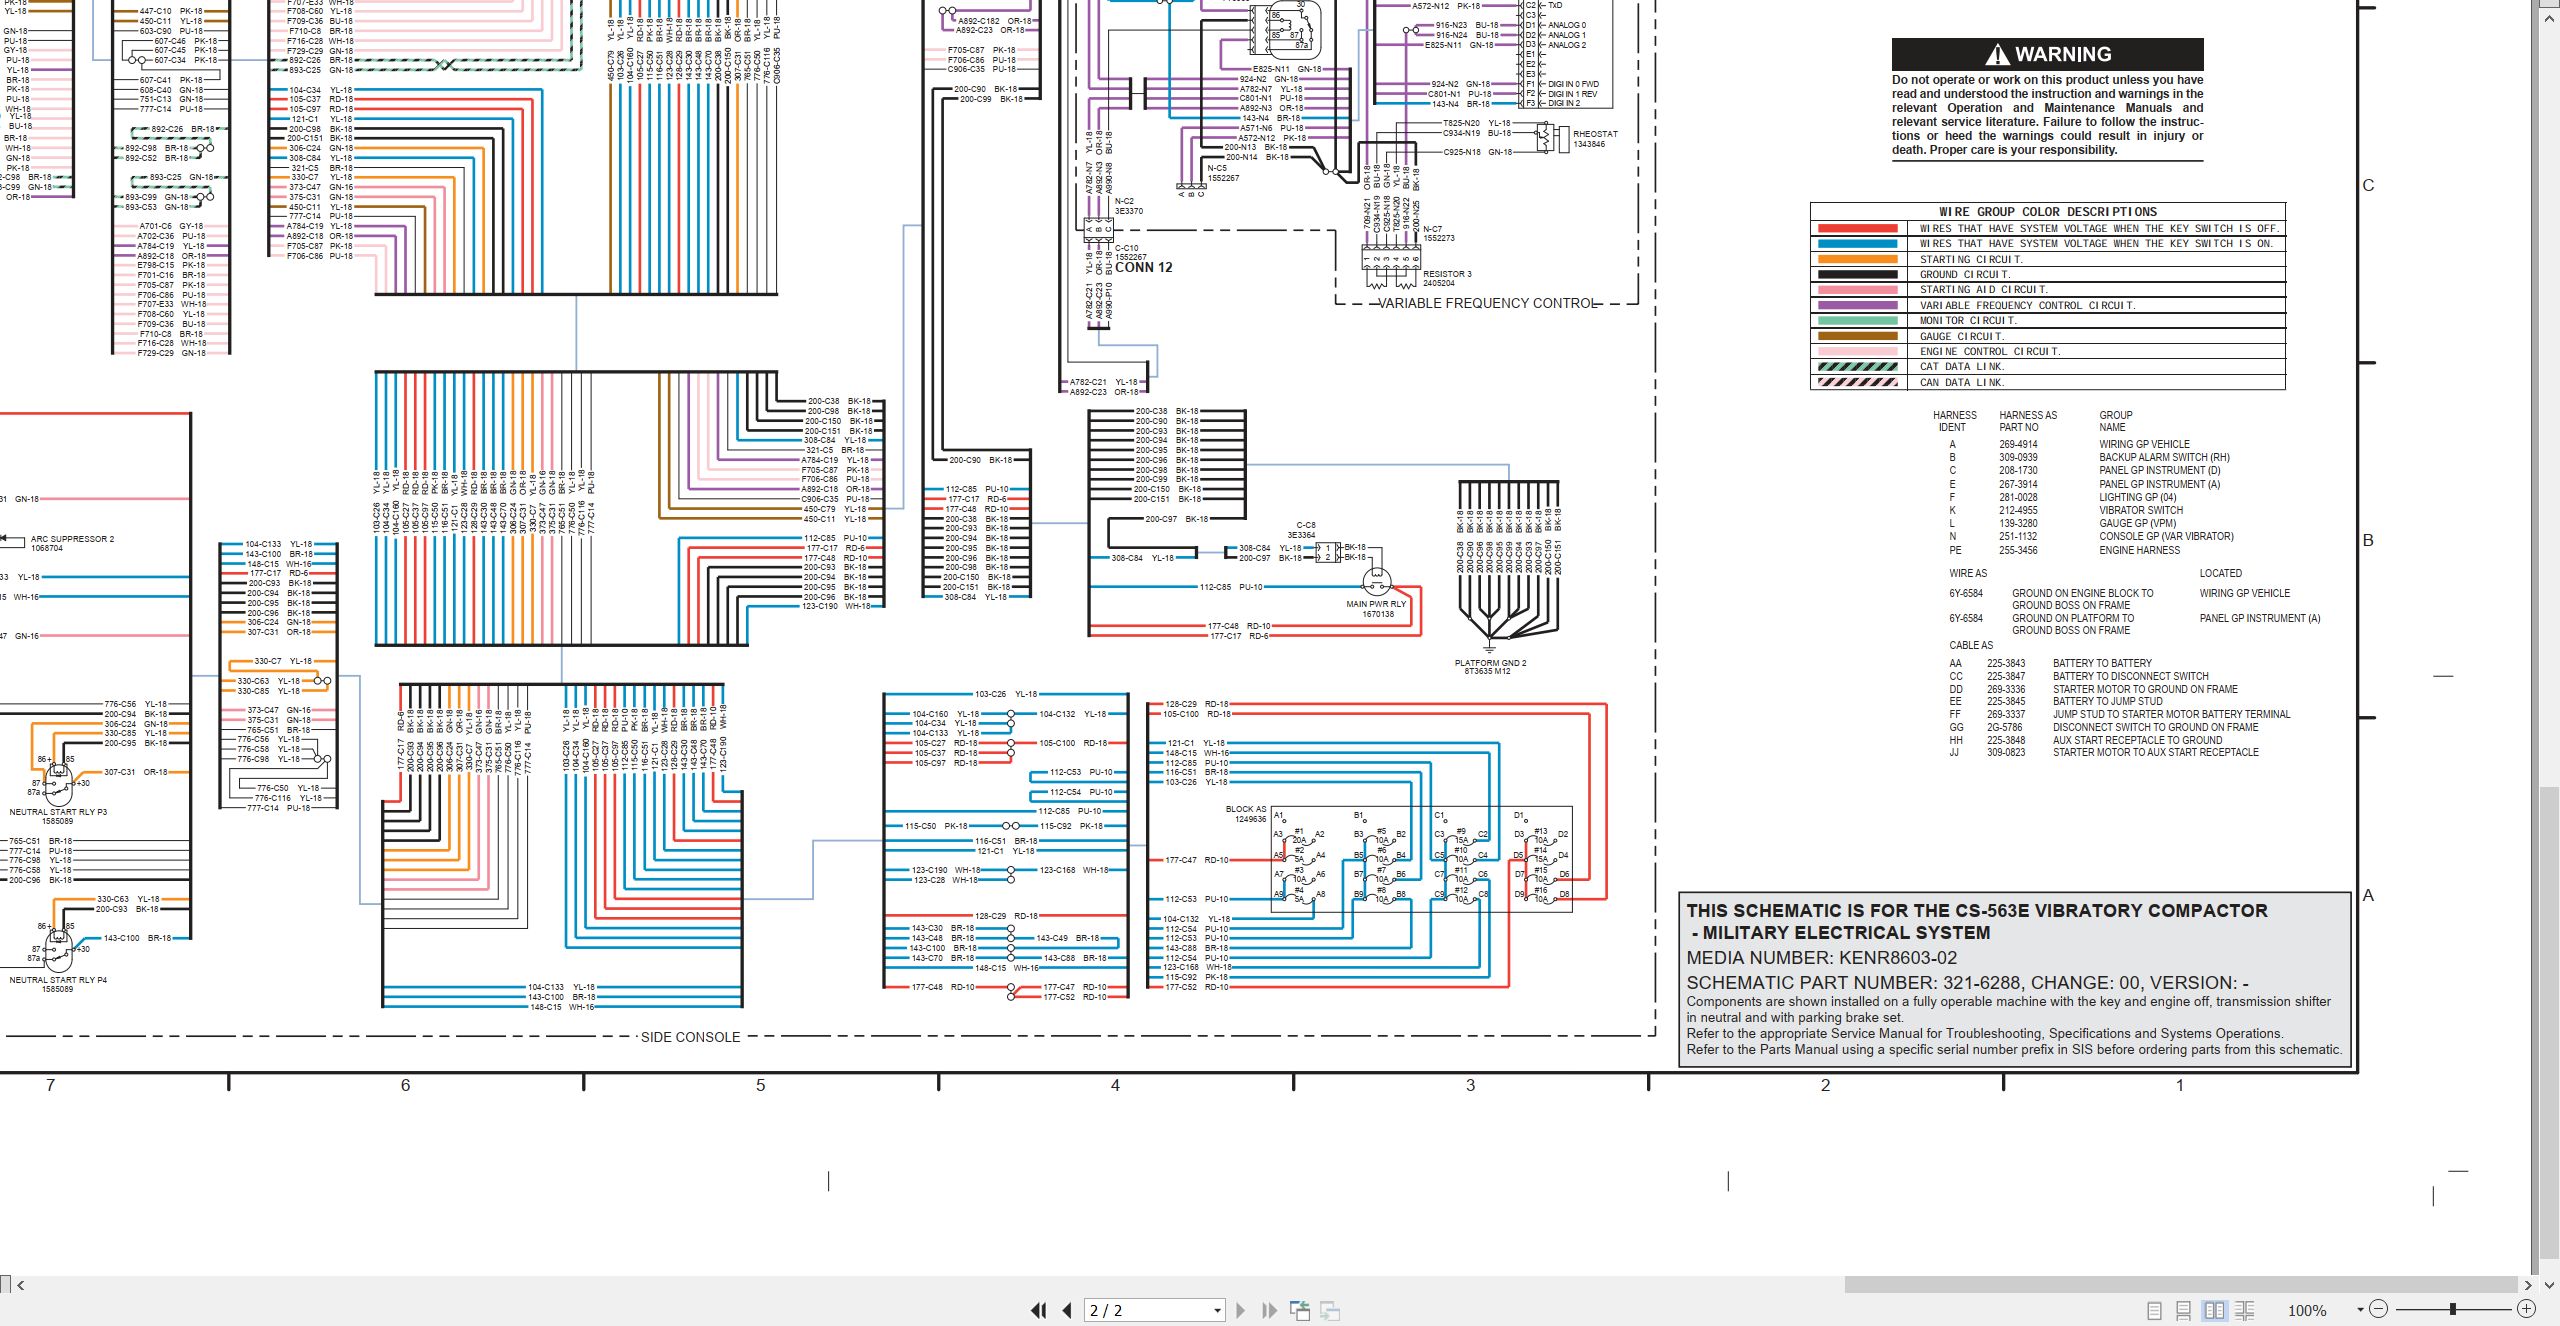Click the red key-switch-off legend swatch
Viewport: 2560px width, 1326px height.
pos(1857,228)
